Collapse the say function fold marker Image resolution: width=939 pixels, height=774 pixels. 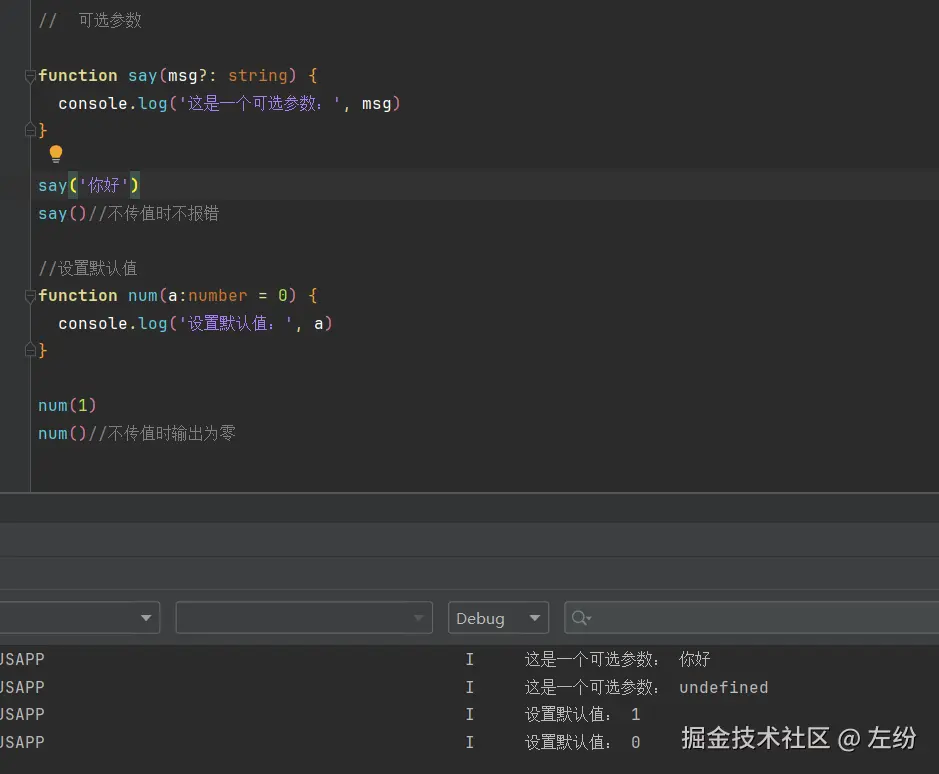(30, 75)
